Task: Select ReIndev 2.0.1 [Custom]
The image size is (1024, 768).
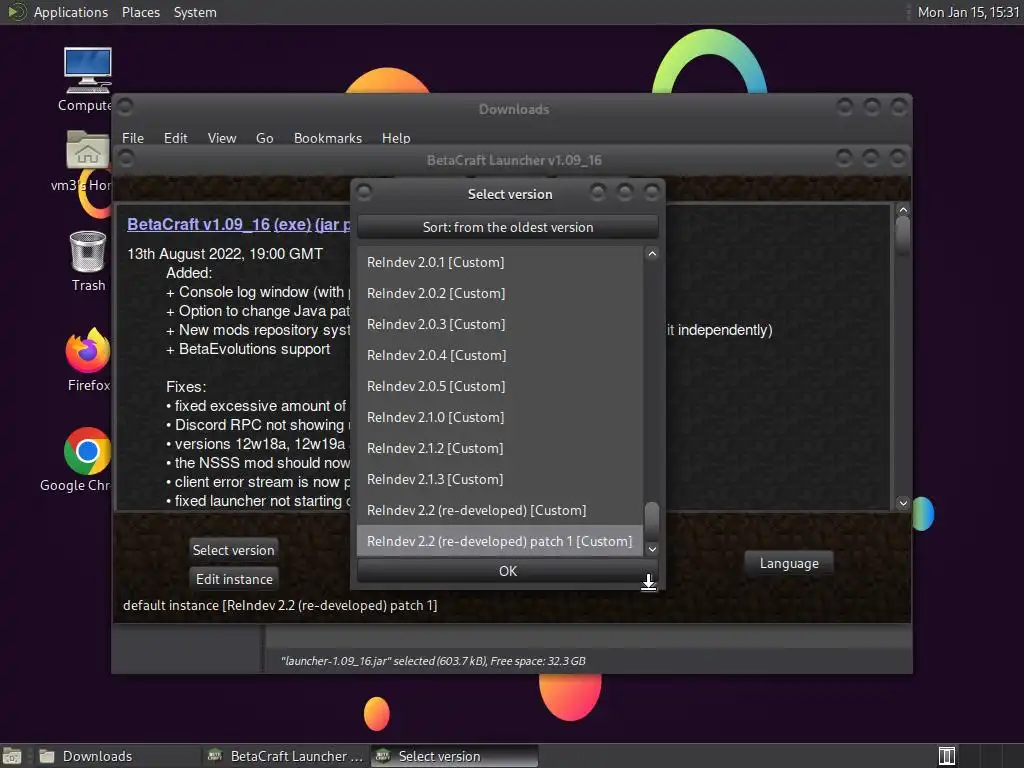Action: [x=500, y=262]
